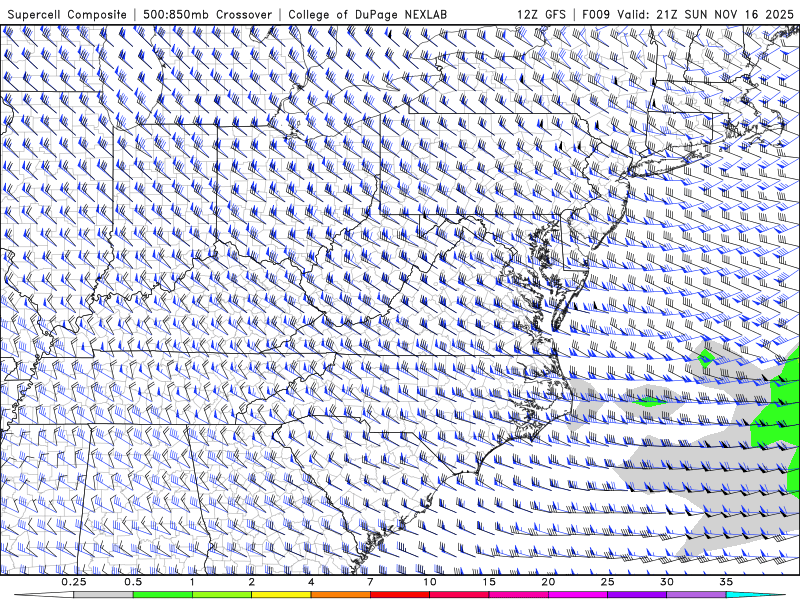Click the 0.5 legend value
800x600 pixels.
[x=133, y=582]
